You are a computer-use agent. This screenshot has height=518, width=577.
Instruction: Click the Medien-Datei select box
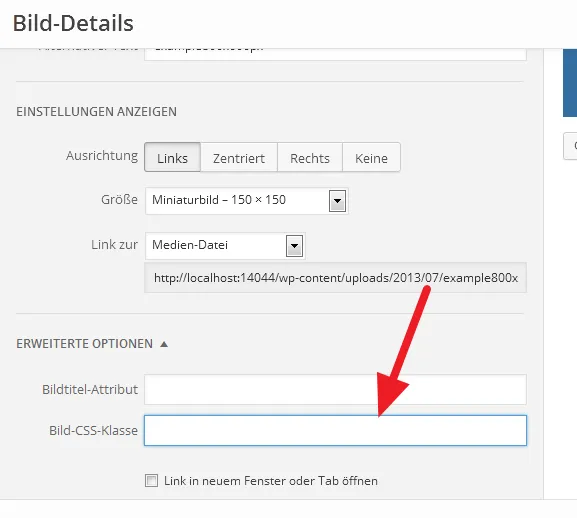[225, 246]
